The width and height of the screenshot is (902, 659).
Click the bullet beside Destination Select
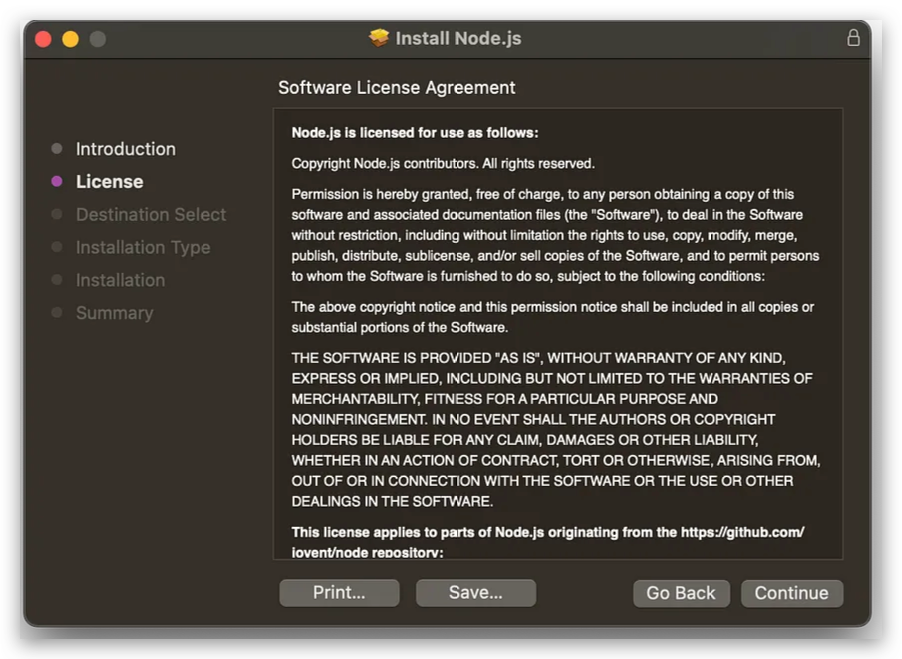57,214
